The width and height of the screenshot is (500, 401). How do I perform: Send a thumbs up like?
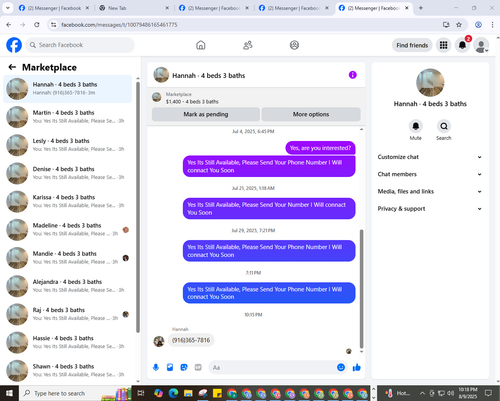[357, 367]
